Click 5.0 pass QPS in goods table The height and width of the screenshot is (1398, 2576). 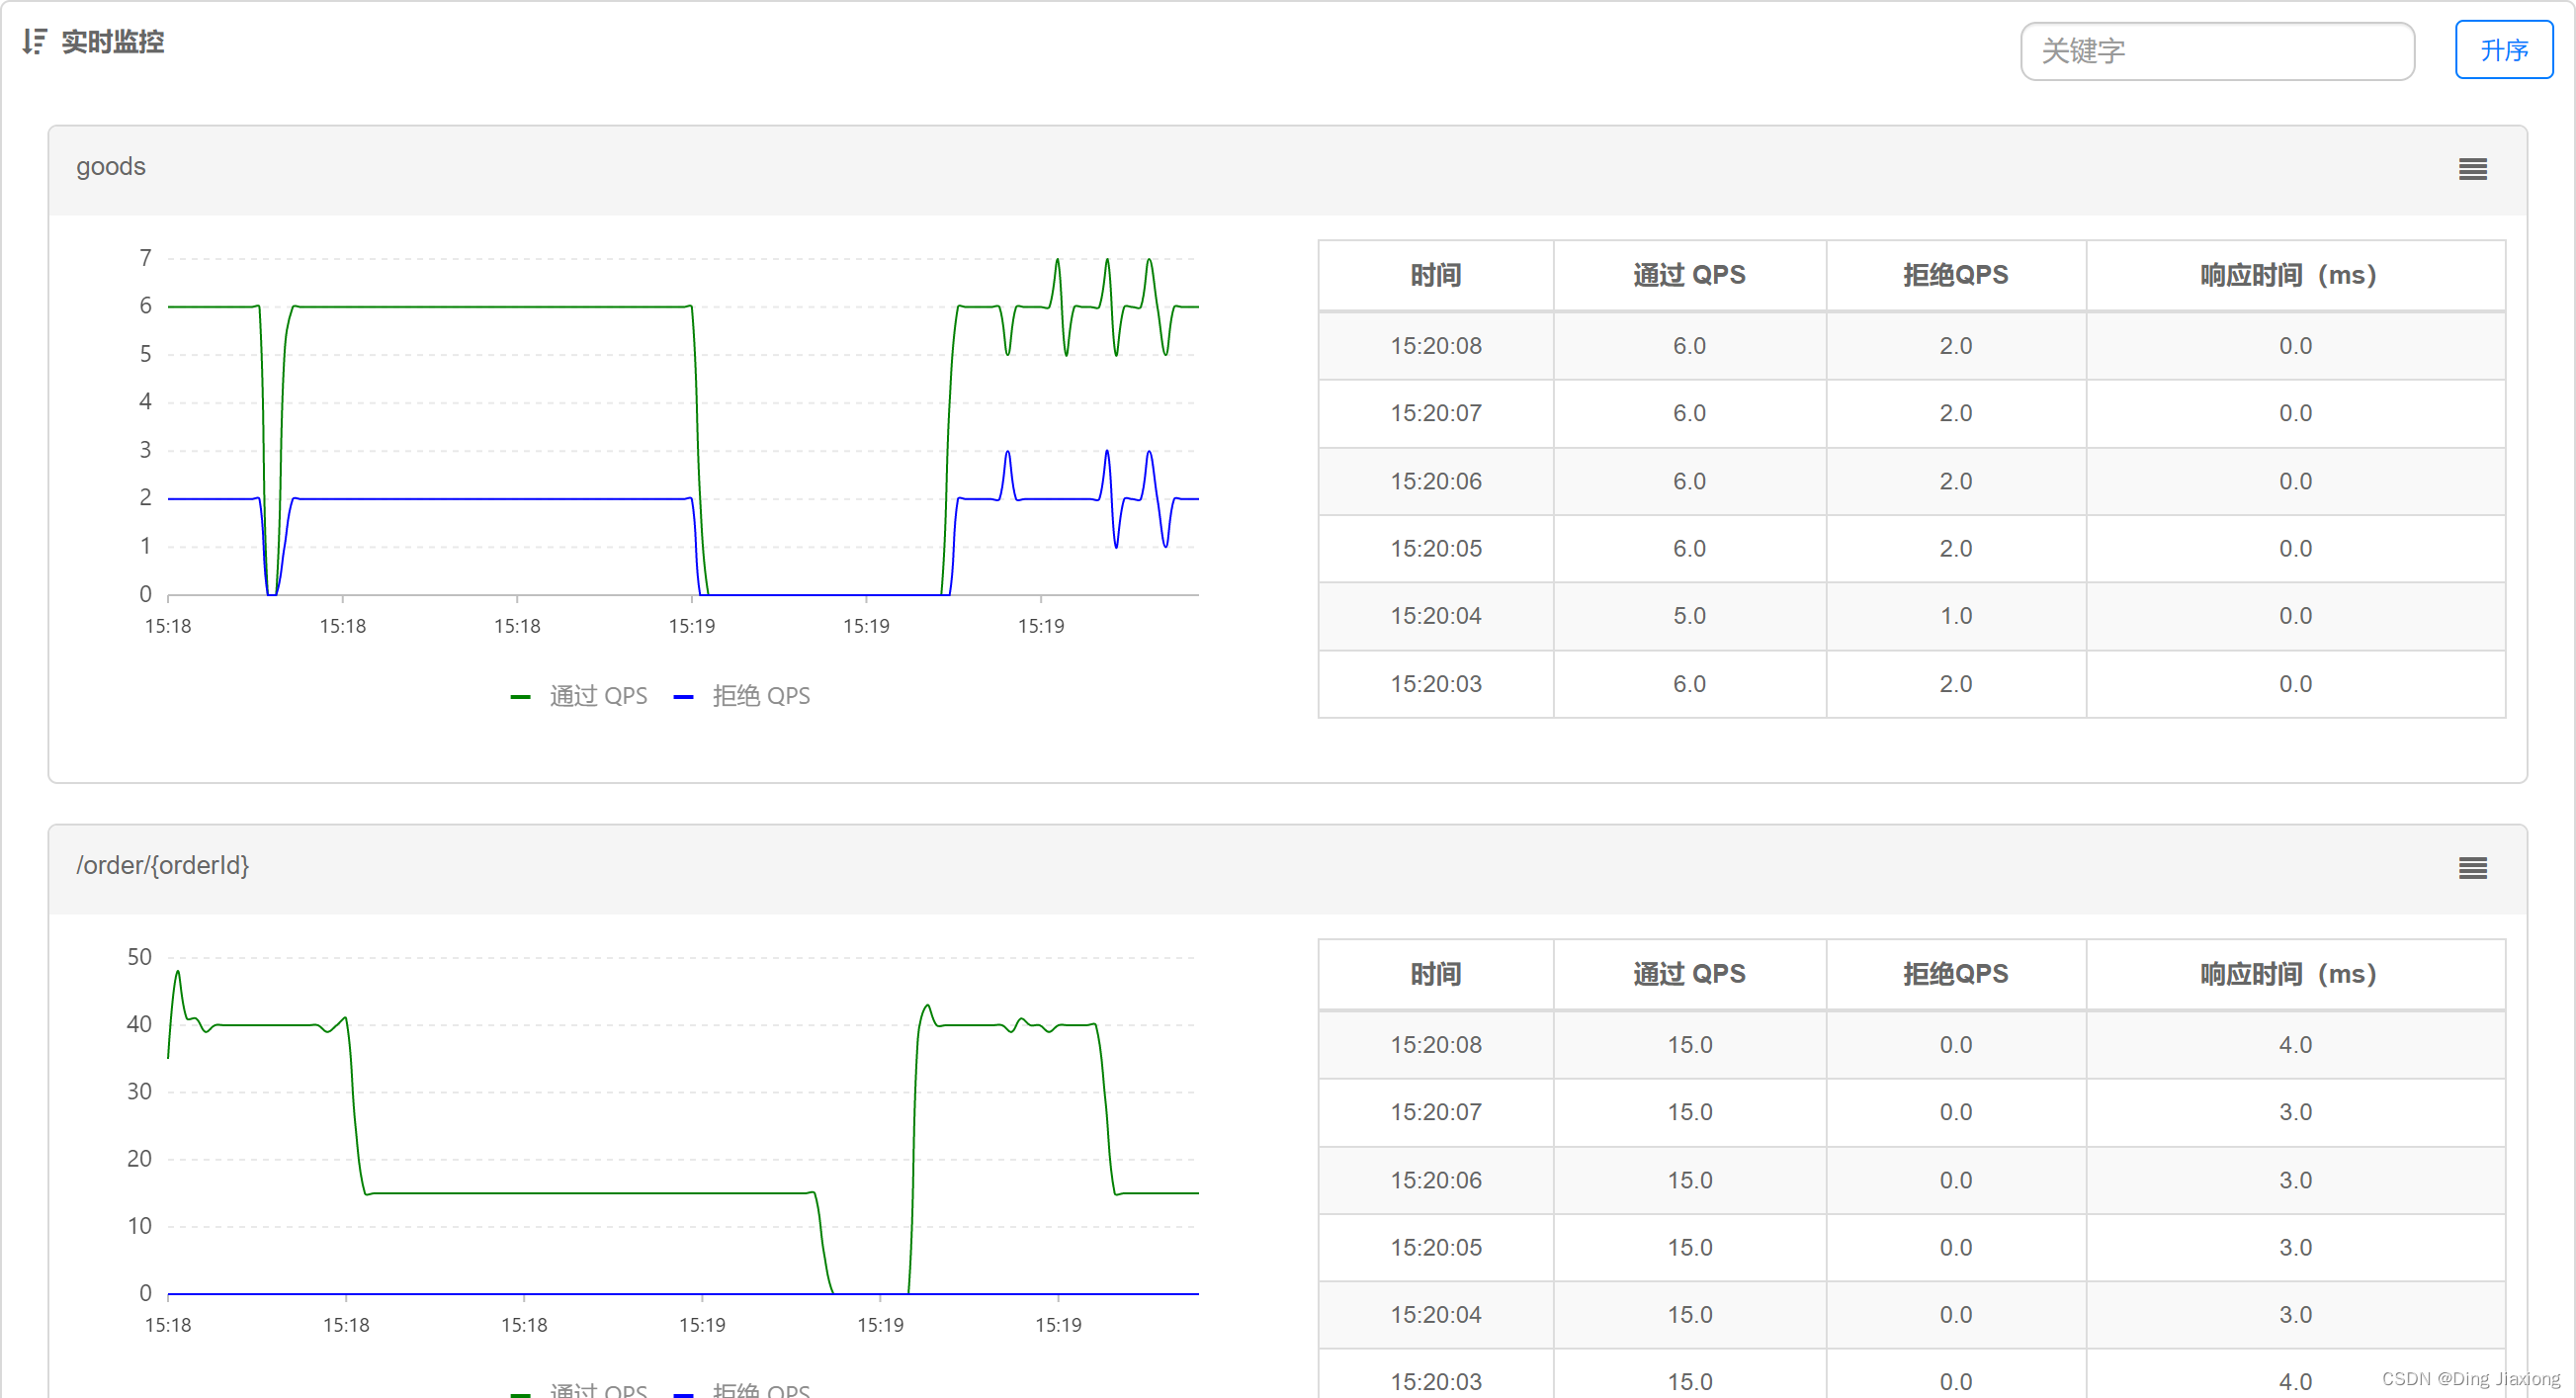click(x=1689, y=616)
